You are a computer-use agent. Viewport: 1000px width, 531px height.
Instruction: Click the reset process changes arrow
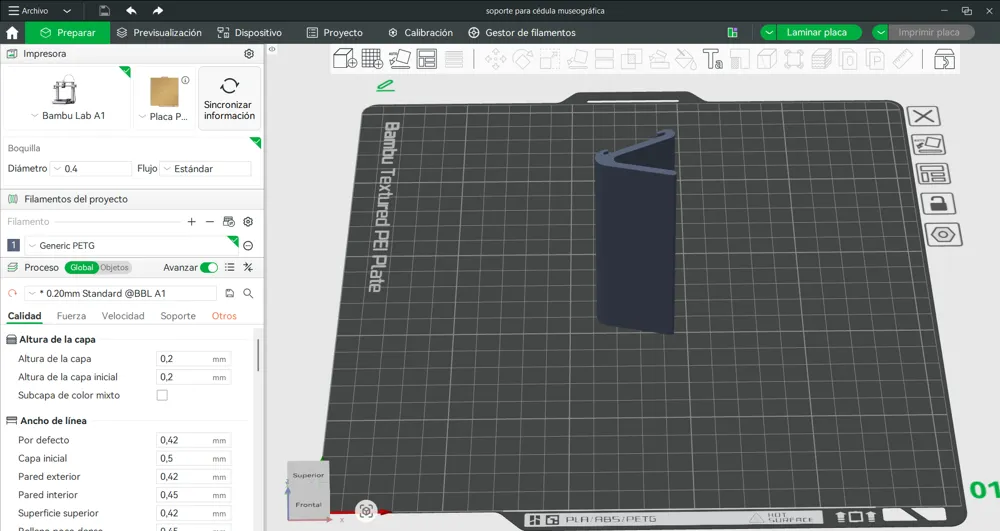point(12,293)
